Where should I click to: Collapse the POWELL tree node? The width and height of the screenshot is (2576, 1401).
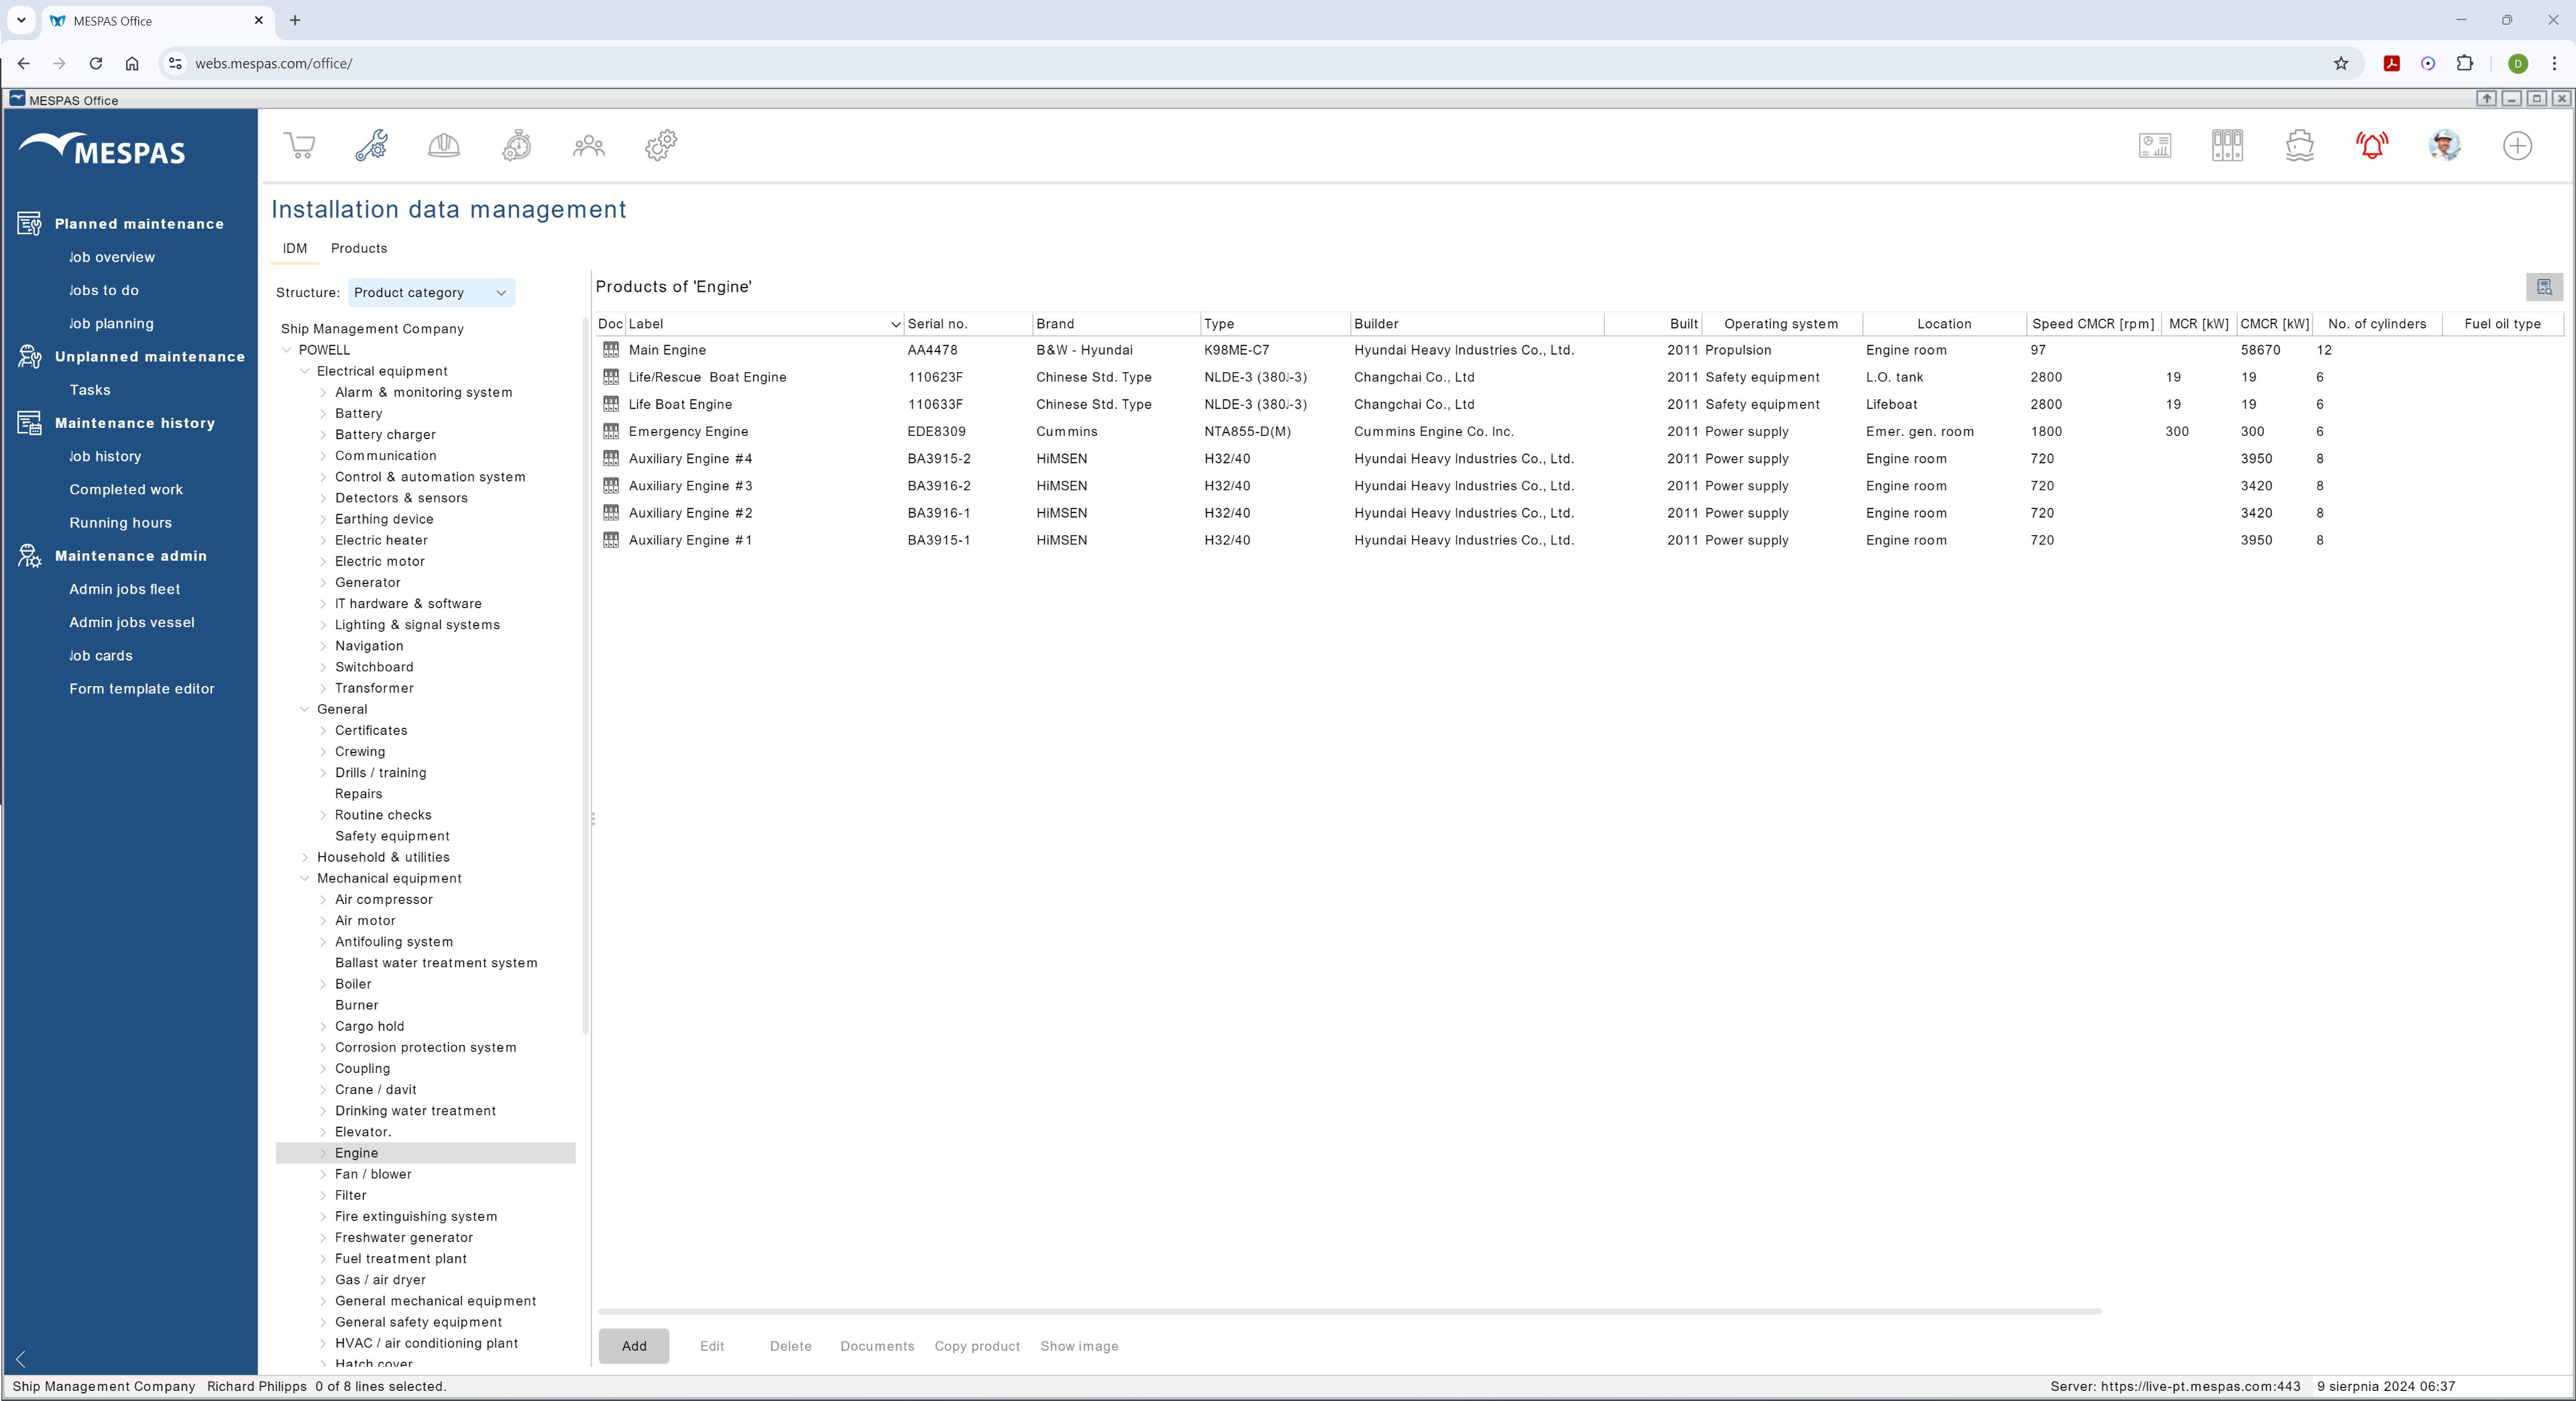pos(287,350)
